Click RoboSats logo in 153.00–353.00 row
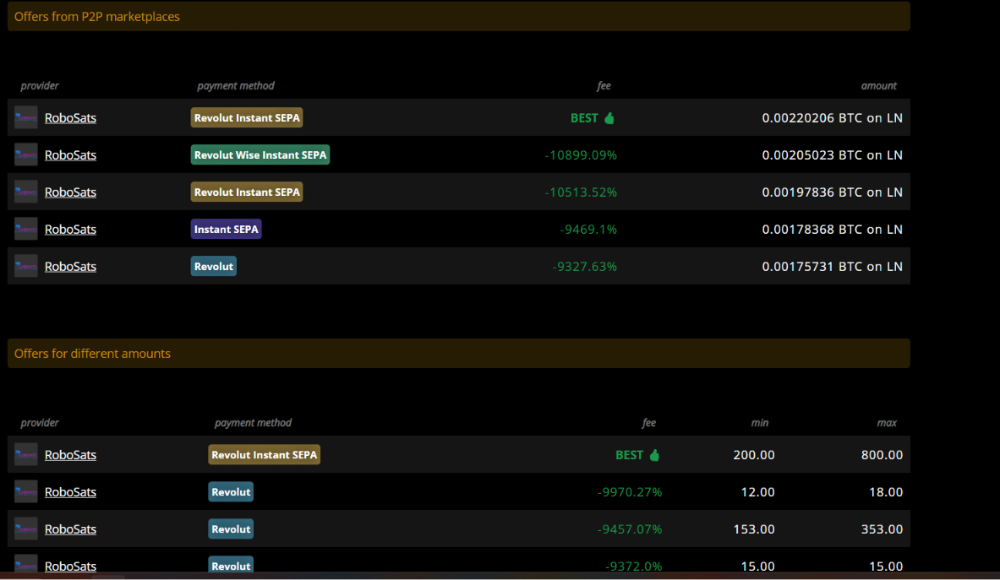The width and height of the screenshot is (1000, 580). [26, 528]
